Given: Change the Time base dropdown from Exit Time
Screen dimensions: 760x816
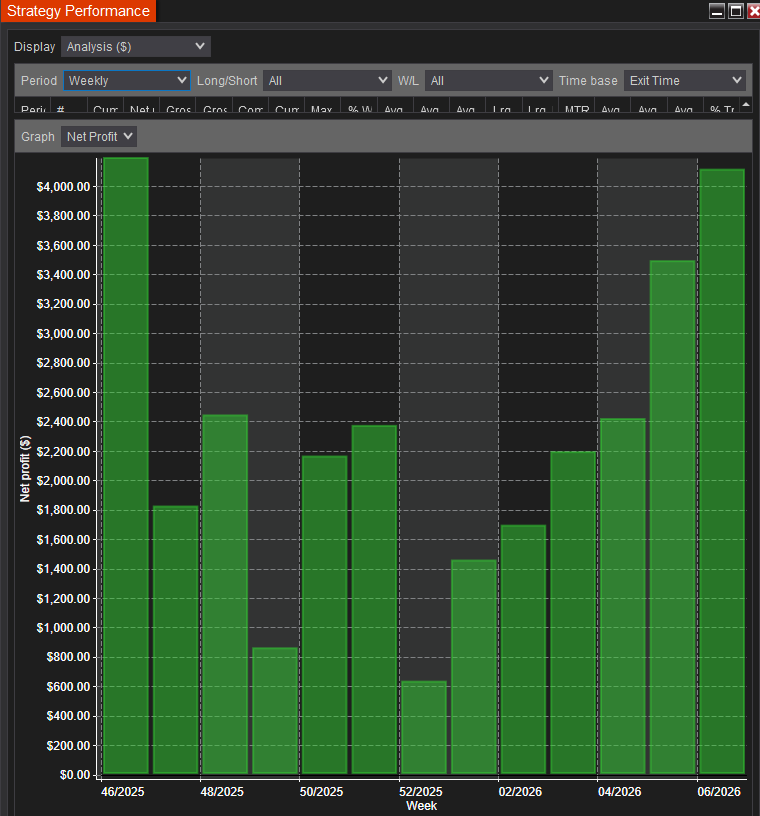Looking at the screenshot, I should click(684, 80).
